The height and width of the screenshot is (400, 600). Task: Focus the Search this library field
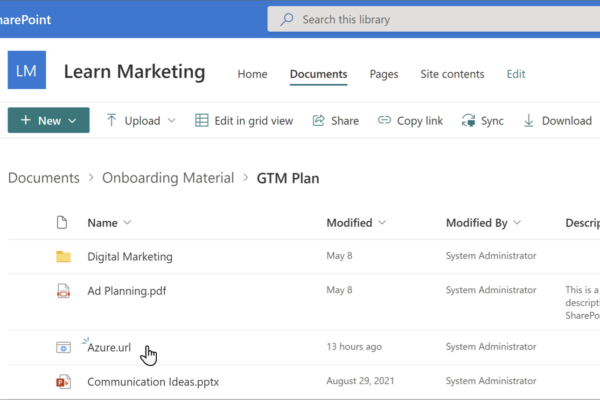[434, 19]
